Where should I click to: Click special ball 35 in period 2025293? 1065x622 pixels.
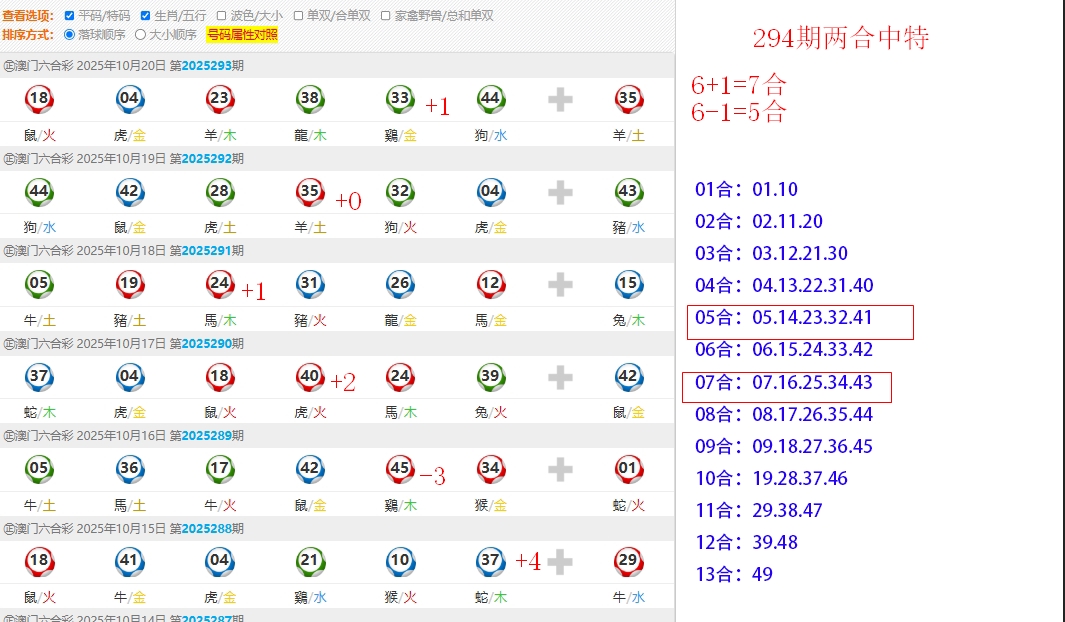coord(628,98)
